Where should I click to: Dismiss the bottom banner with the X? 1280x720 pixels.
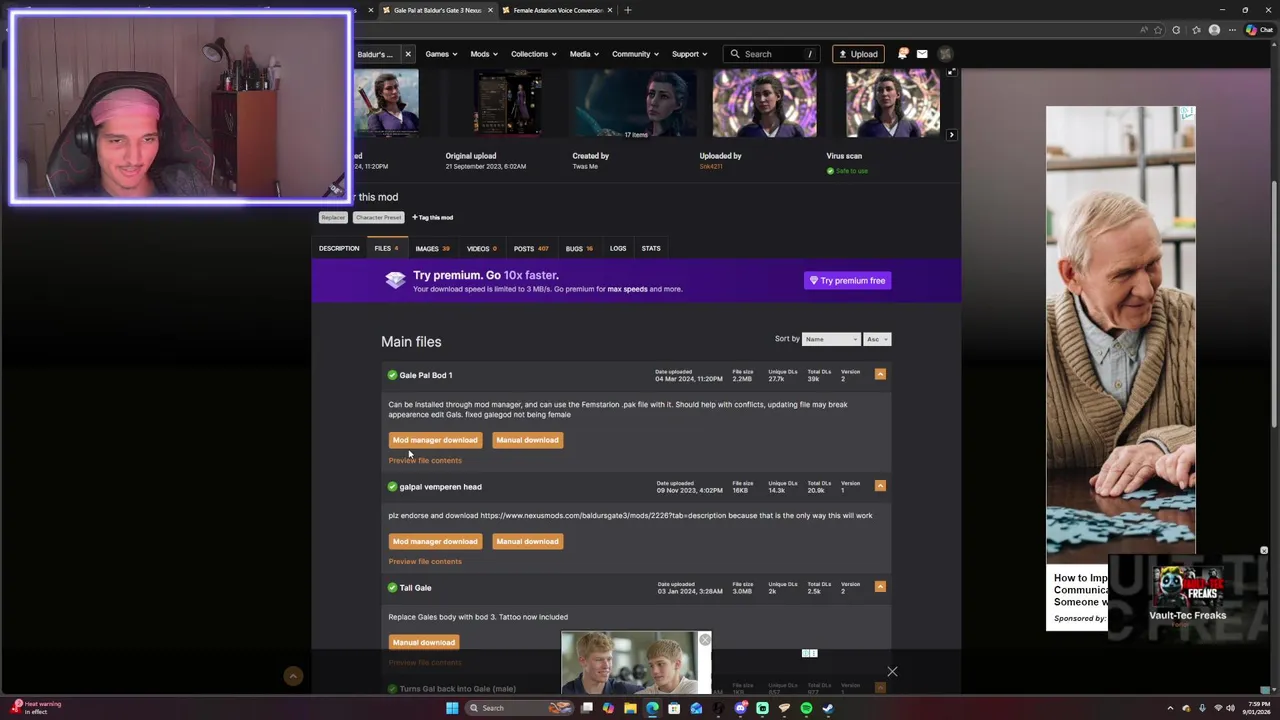click(x=892, y=671)
